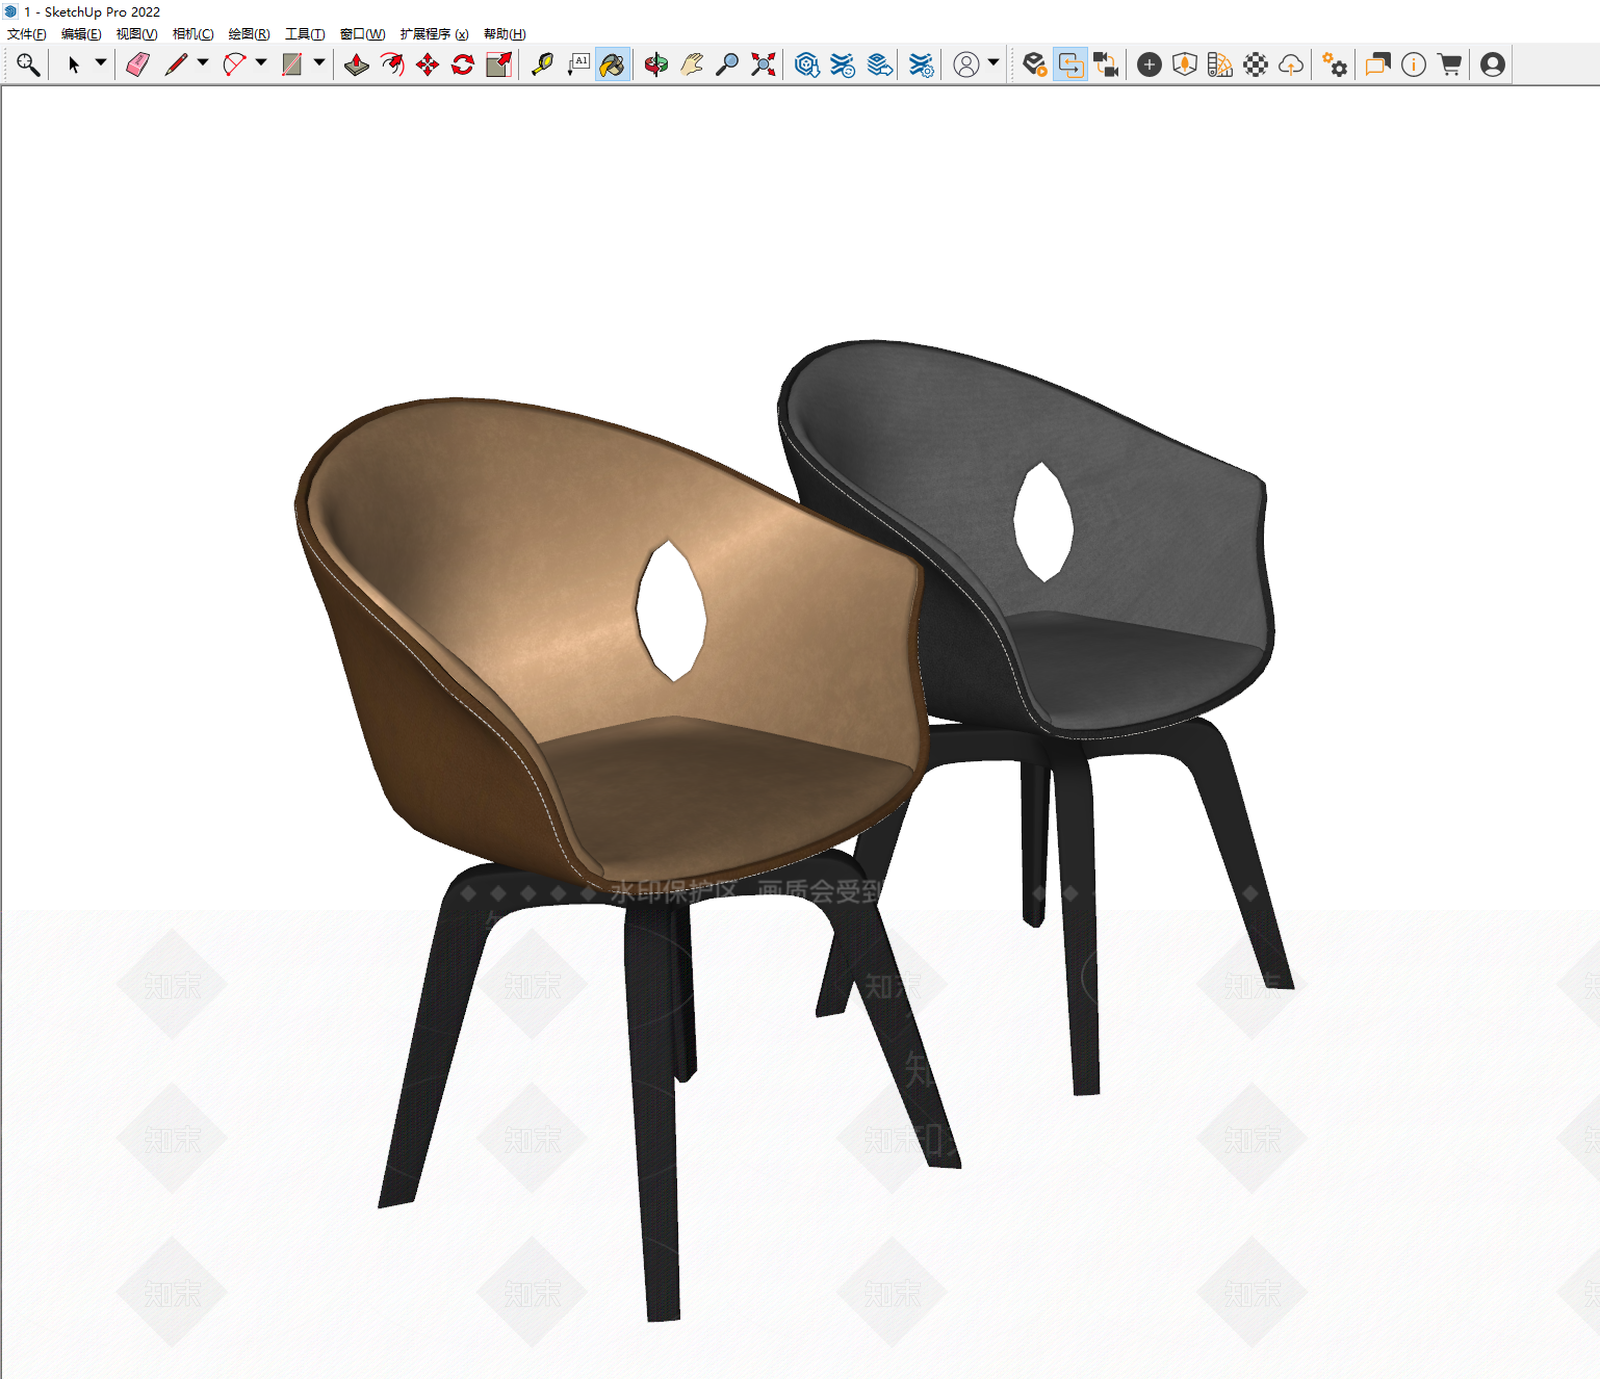Activate the Push/Pull tool

tap(357, 65)
